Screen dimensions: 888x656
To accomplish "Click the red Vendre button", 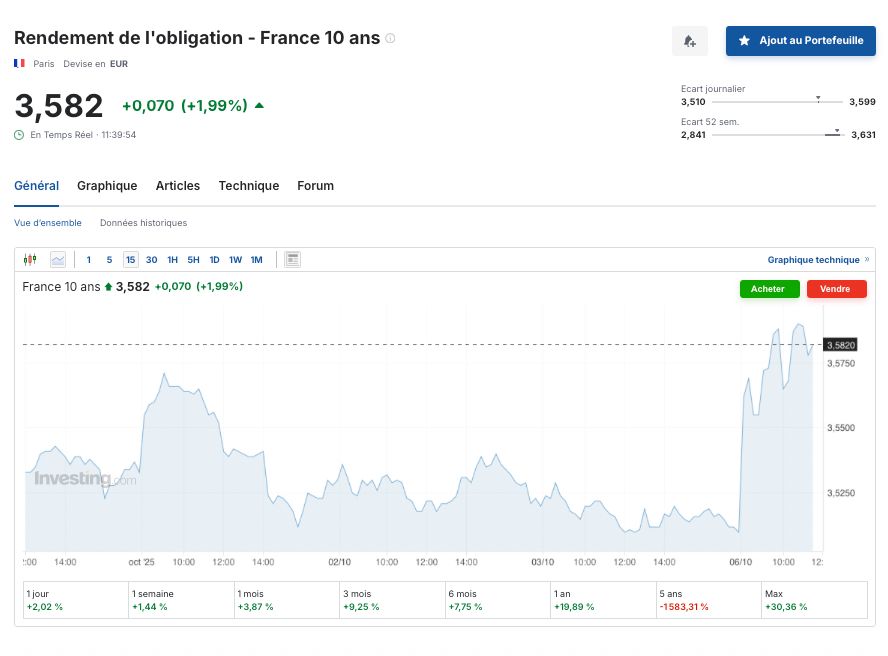I will click(836, 289).
